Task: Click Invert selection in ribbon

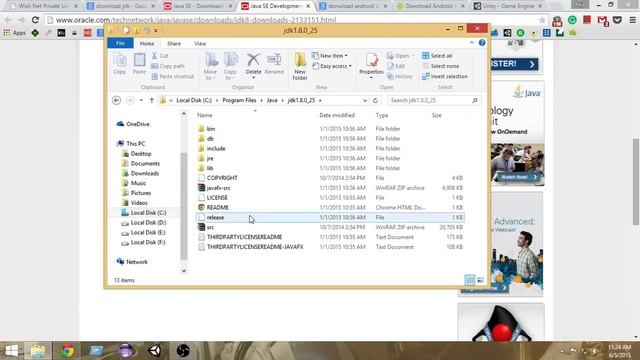Action: tap(445, 76)
